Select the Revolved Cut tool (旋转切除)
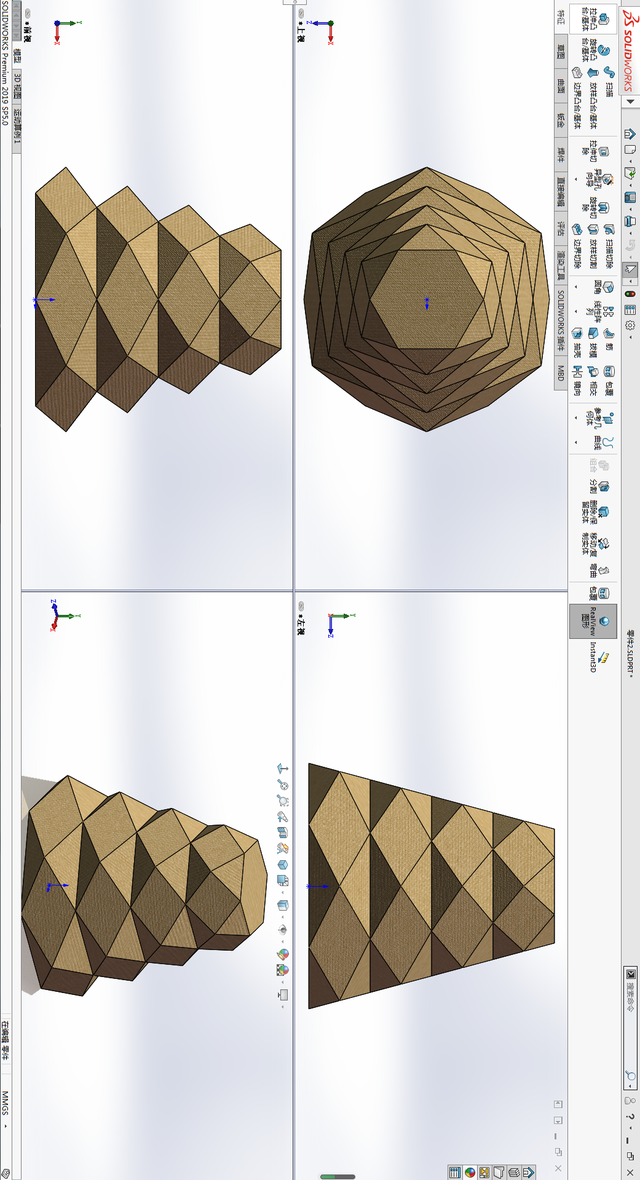This screenshot has height=1180, width=640. pyautogui.click(x=596, y=207)
